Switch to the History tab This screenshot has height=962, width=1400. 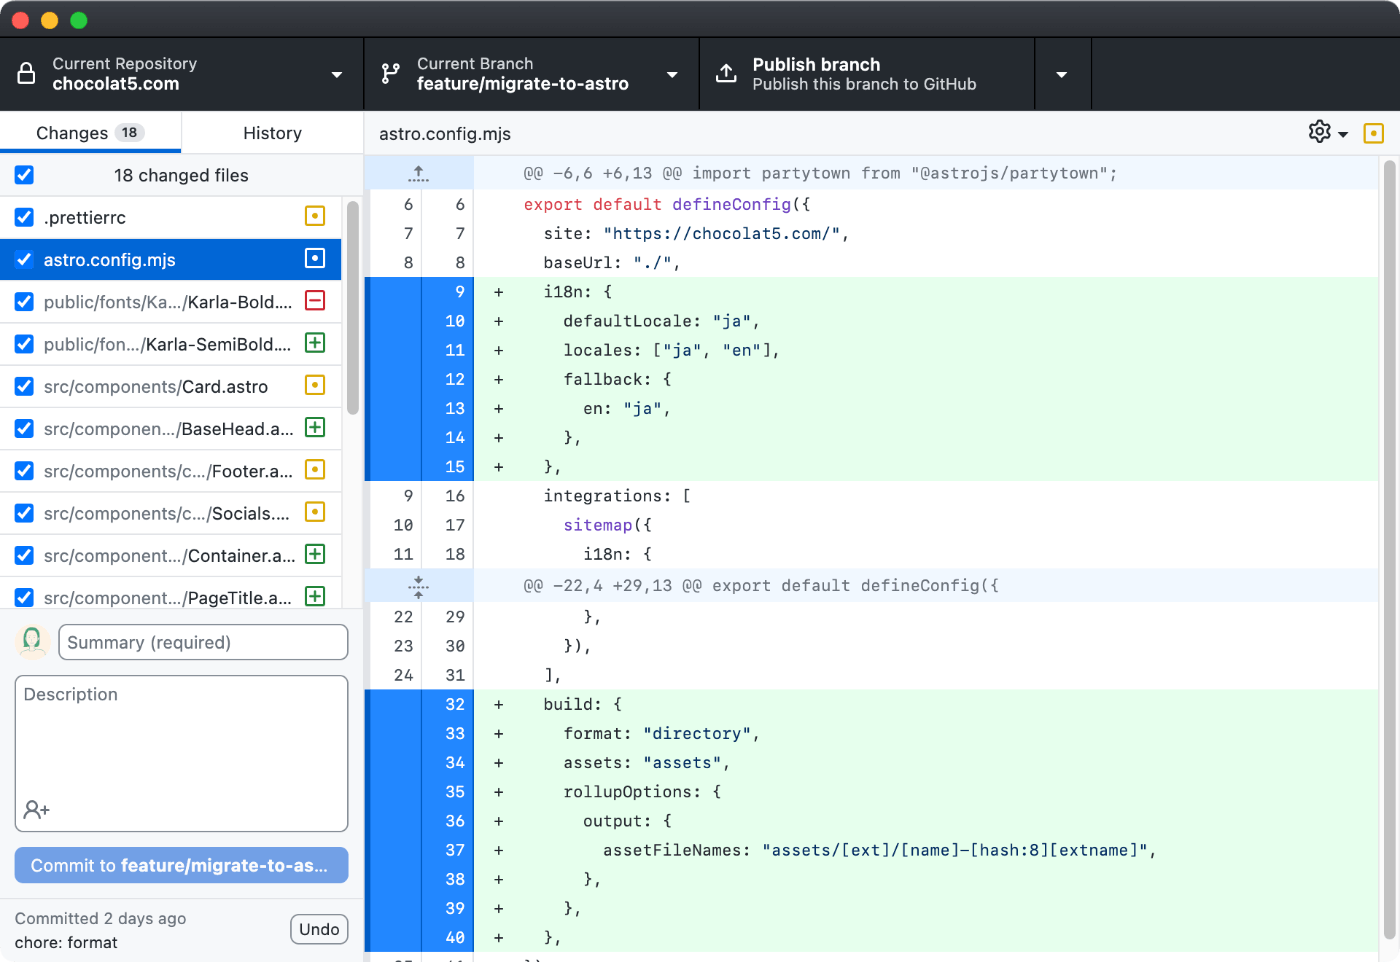coord(272,132)
